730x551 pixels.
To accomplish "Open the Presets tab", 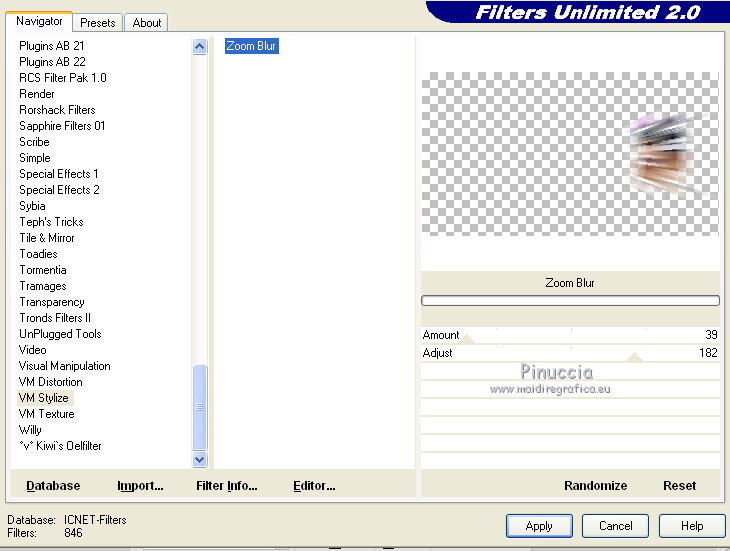I will 98,23.
